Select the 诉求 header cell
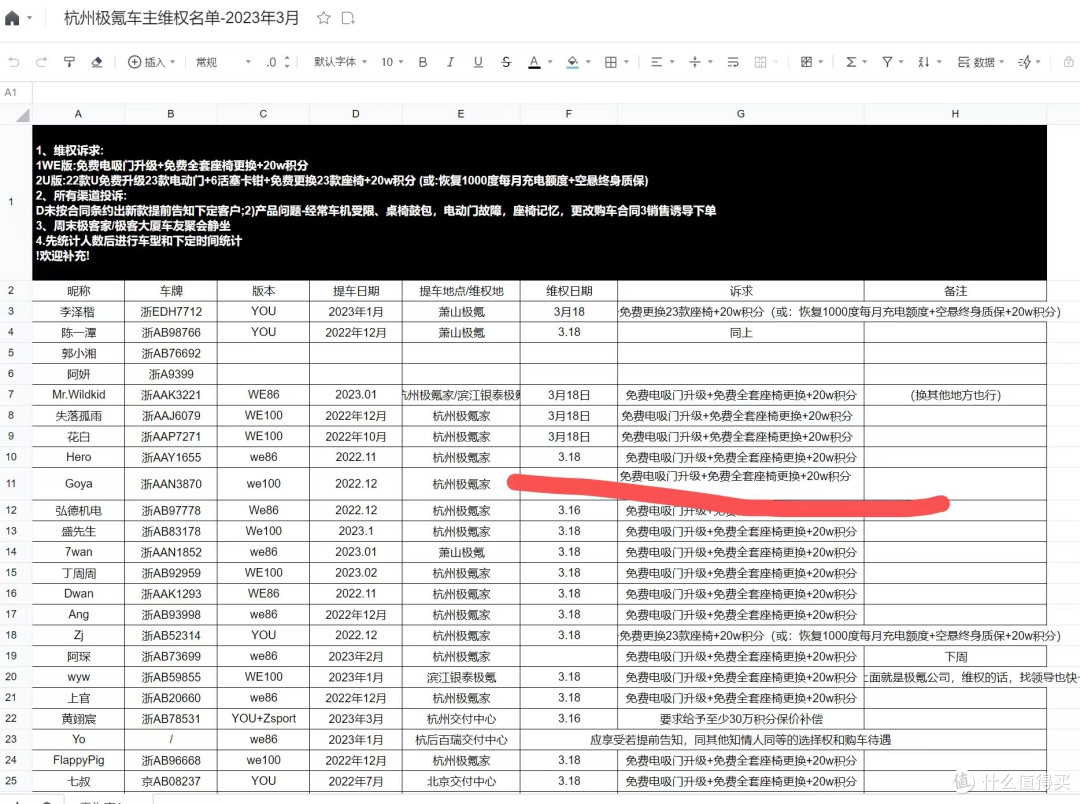The width and height of the screenshot is (1080, 804). [x=741, y=291]
